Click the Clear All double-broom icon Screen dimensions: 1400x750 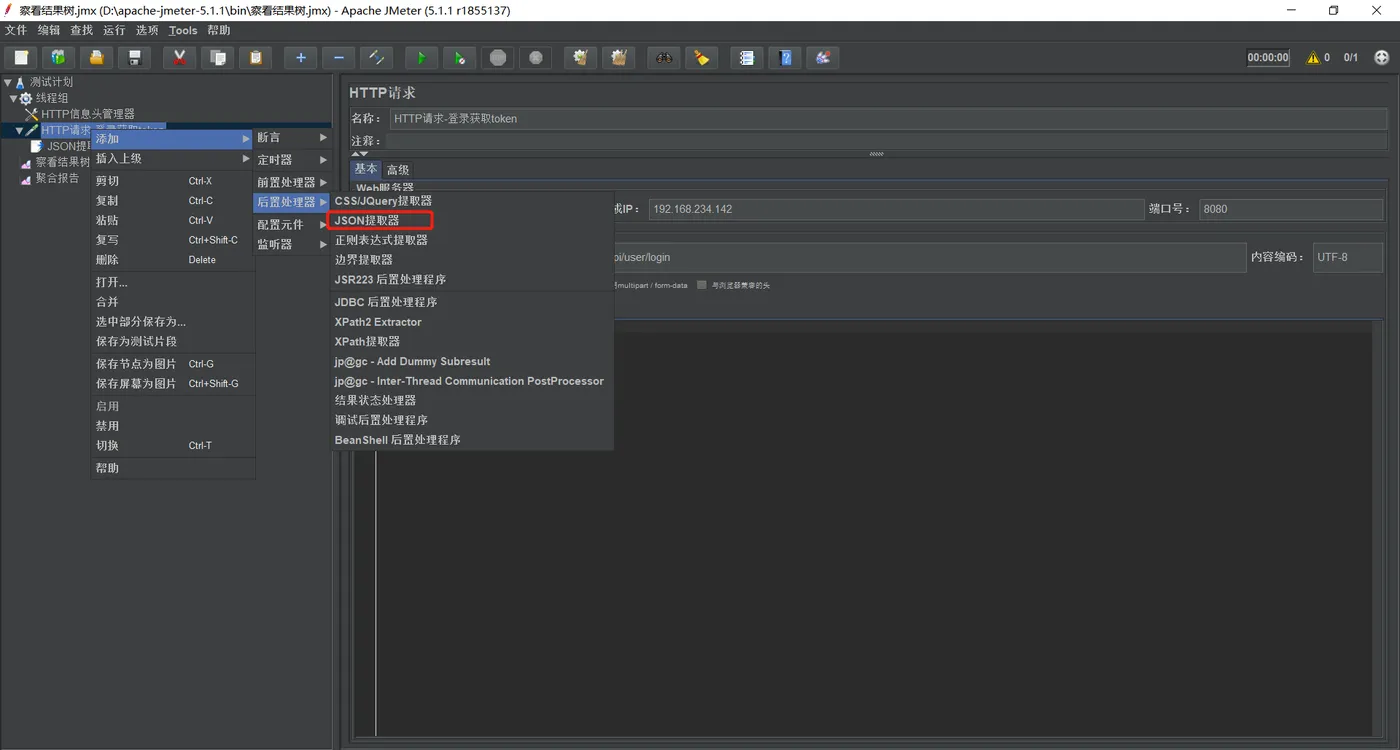(619, 58)
